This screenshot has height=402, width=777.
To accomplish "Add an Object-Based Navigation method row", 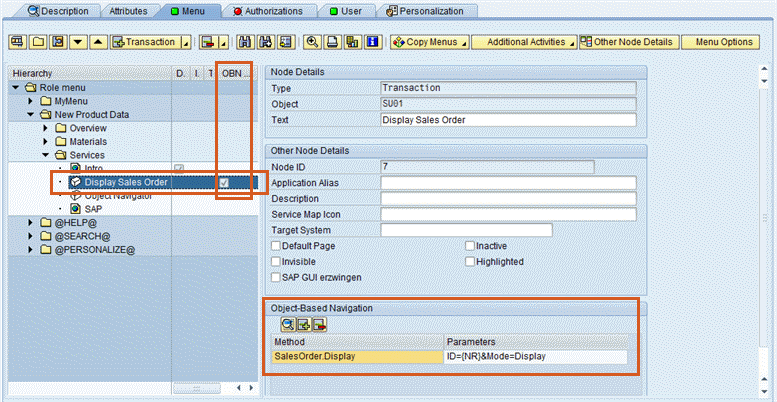I will (x=304, y=325).
